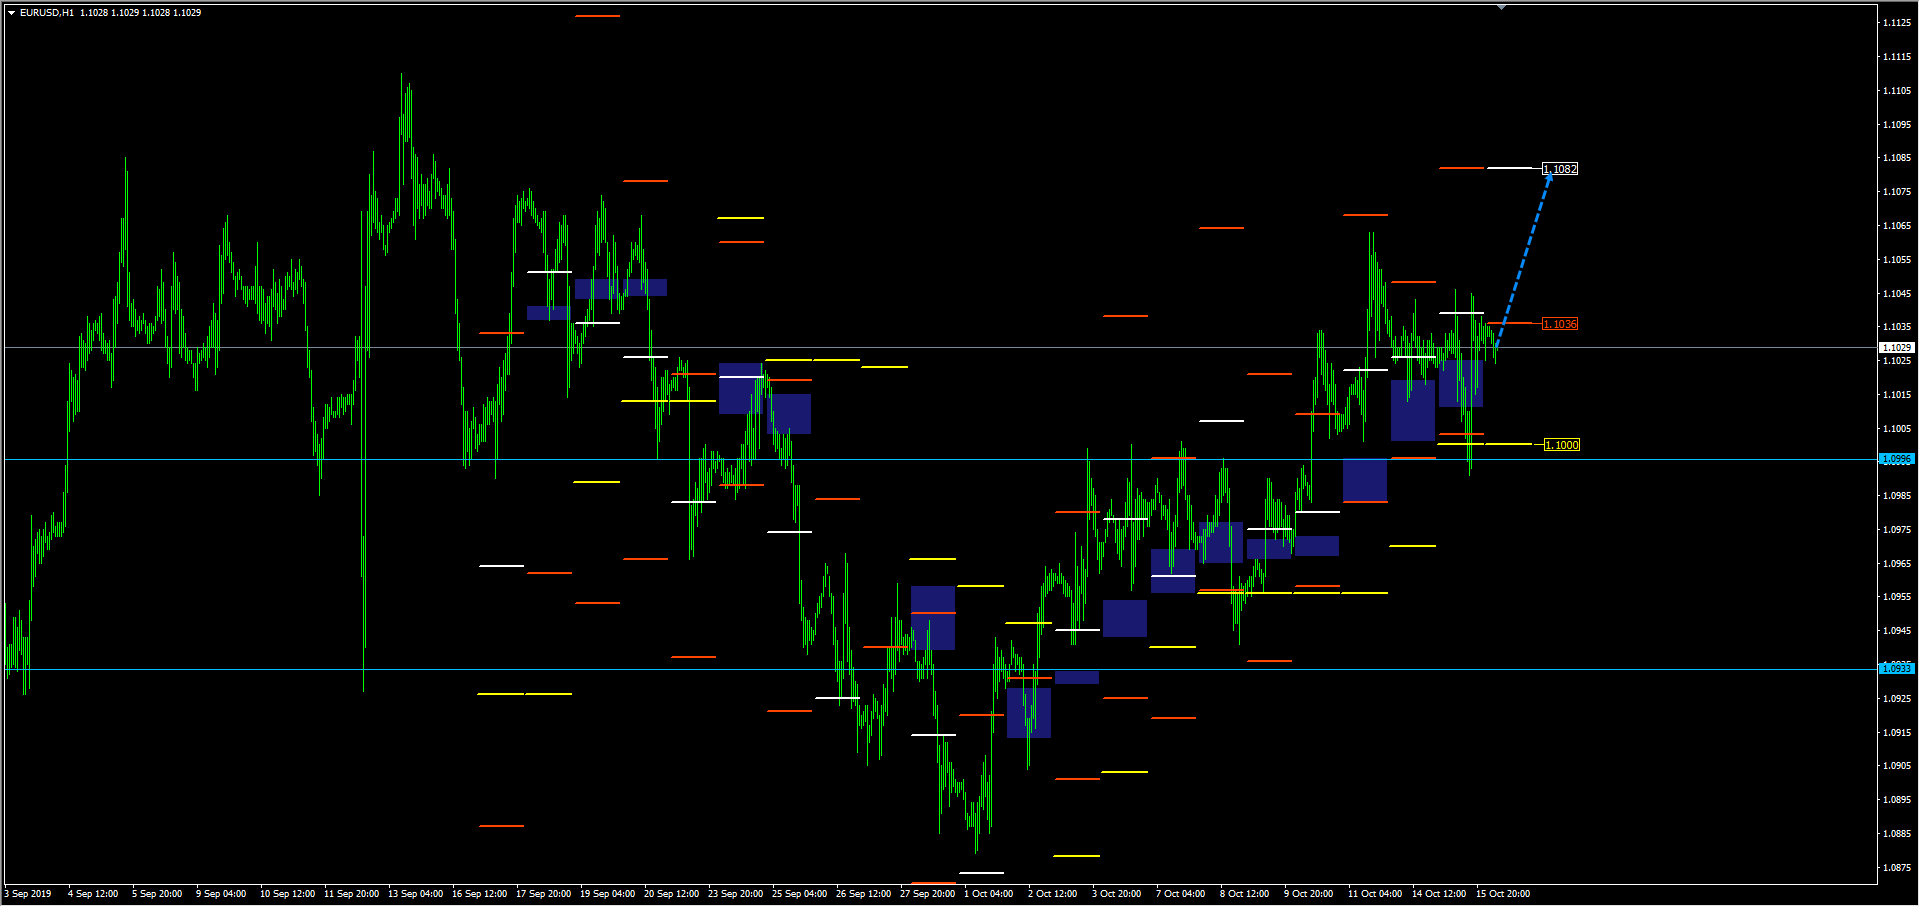
Task: Click the '25 Sep 04:00' time axis label
Action: (x=799, y=894)
